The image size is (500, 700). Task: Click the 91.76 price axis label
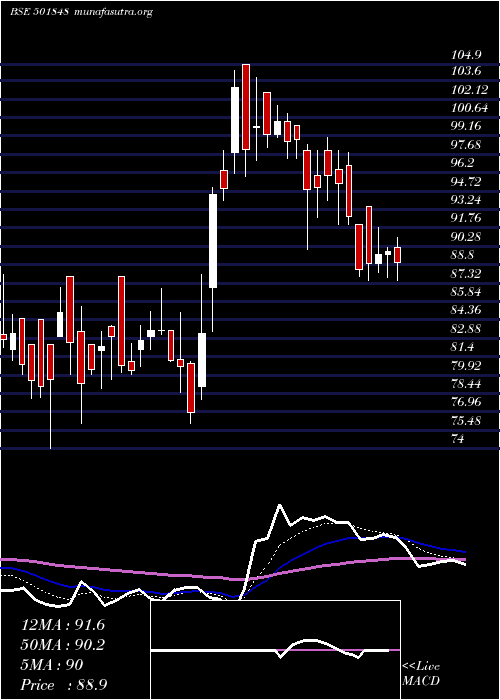coord(466,218)
